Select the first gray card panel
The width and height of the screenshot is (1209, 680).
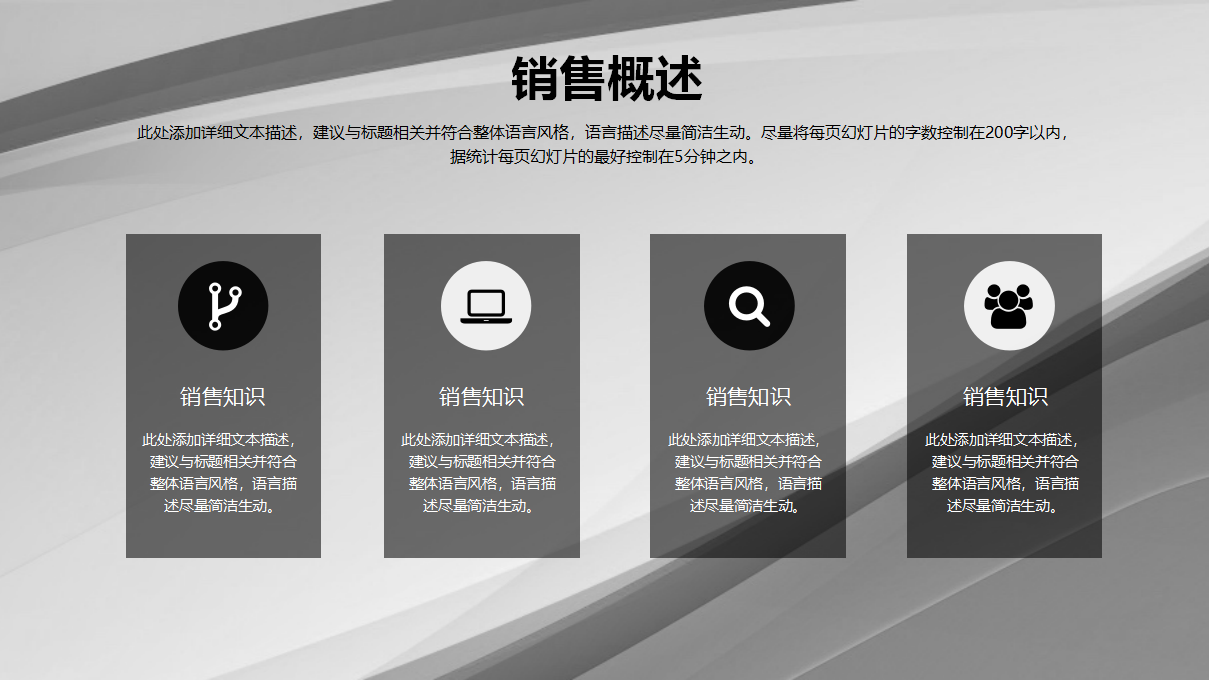click(x=222, y=530)
